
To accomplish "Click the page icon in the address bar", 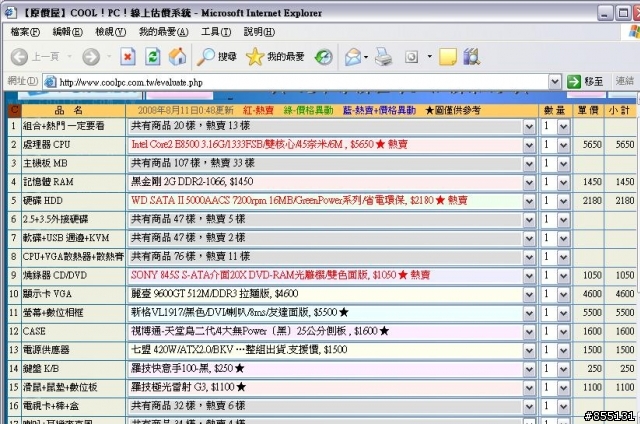I will [x=50, y=82].
